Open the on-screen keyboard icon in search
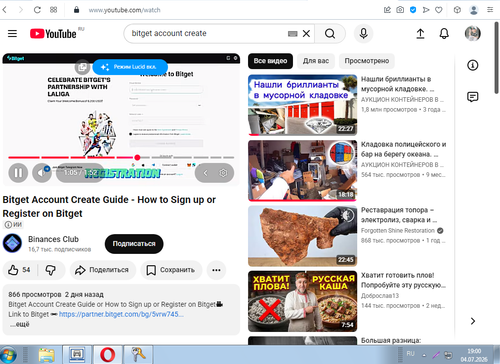 (292, 34)
